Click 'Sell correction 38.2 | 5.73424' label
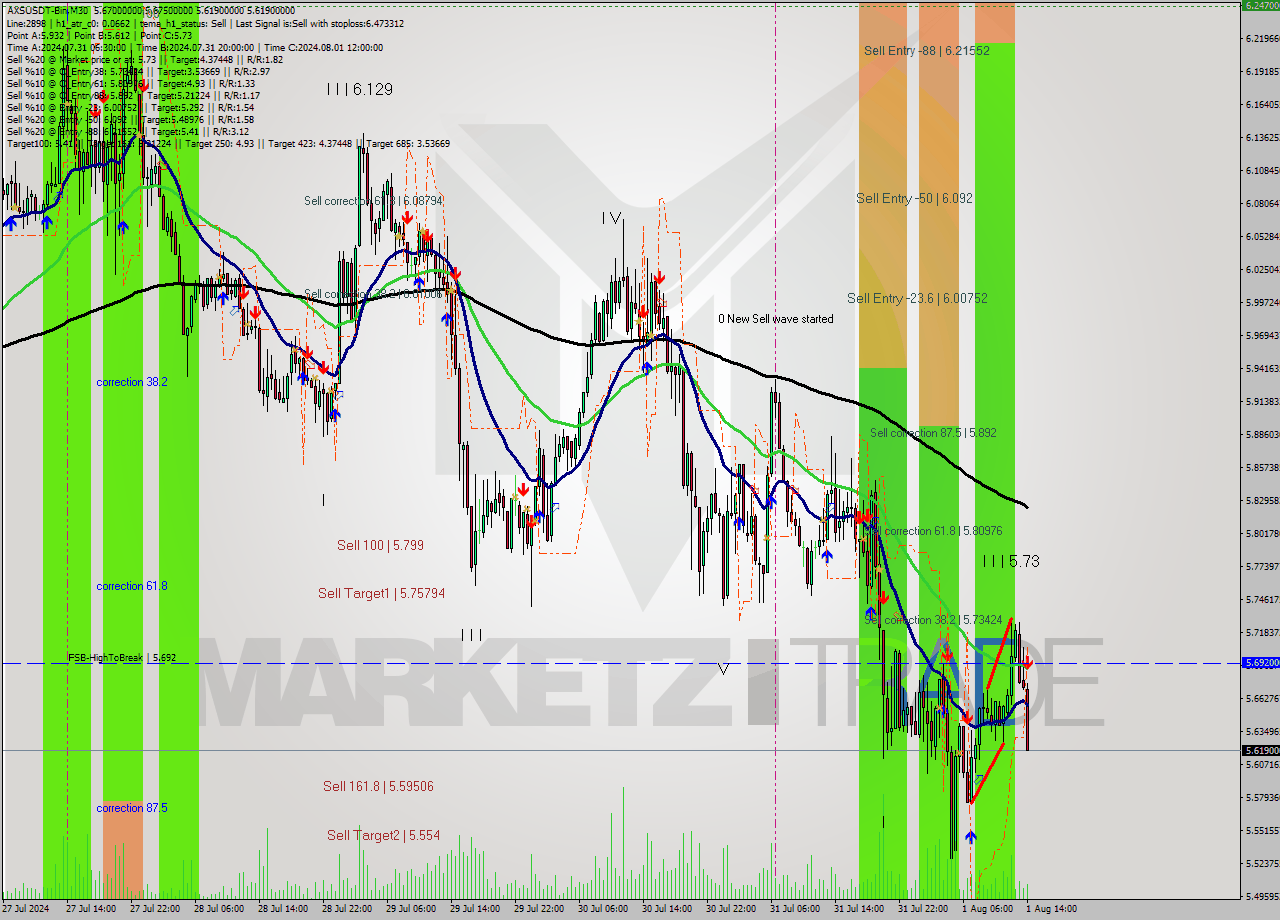The height and width of the screenshot is (920, 1280). 934,620
